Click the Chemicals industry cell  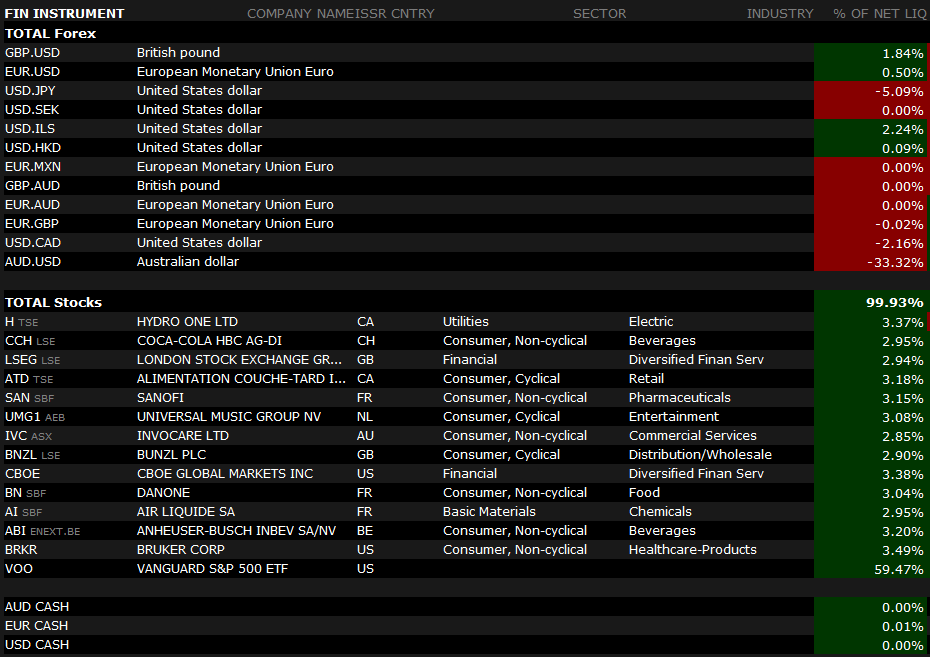[x=660, y=512]
